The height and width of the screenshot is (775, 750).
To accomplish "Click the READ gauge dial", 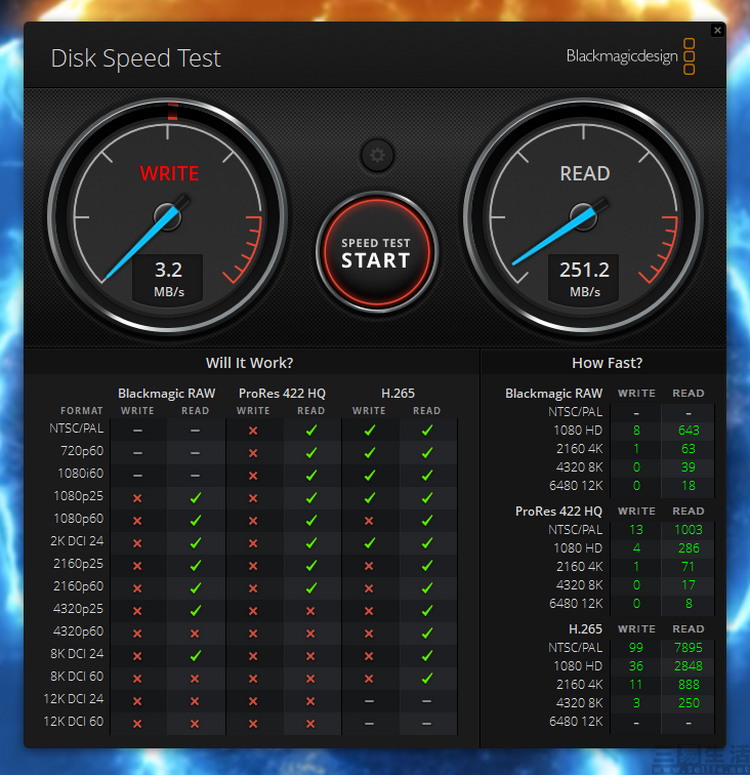I will click(584, 216).
